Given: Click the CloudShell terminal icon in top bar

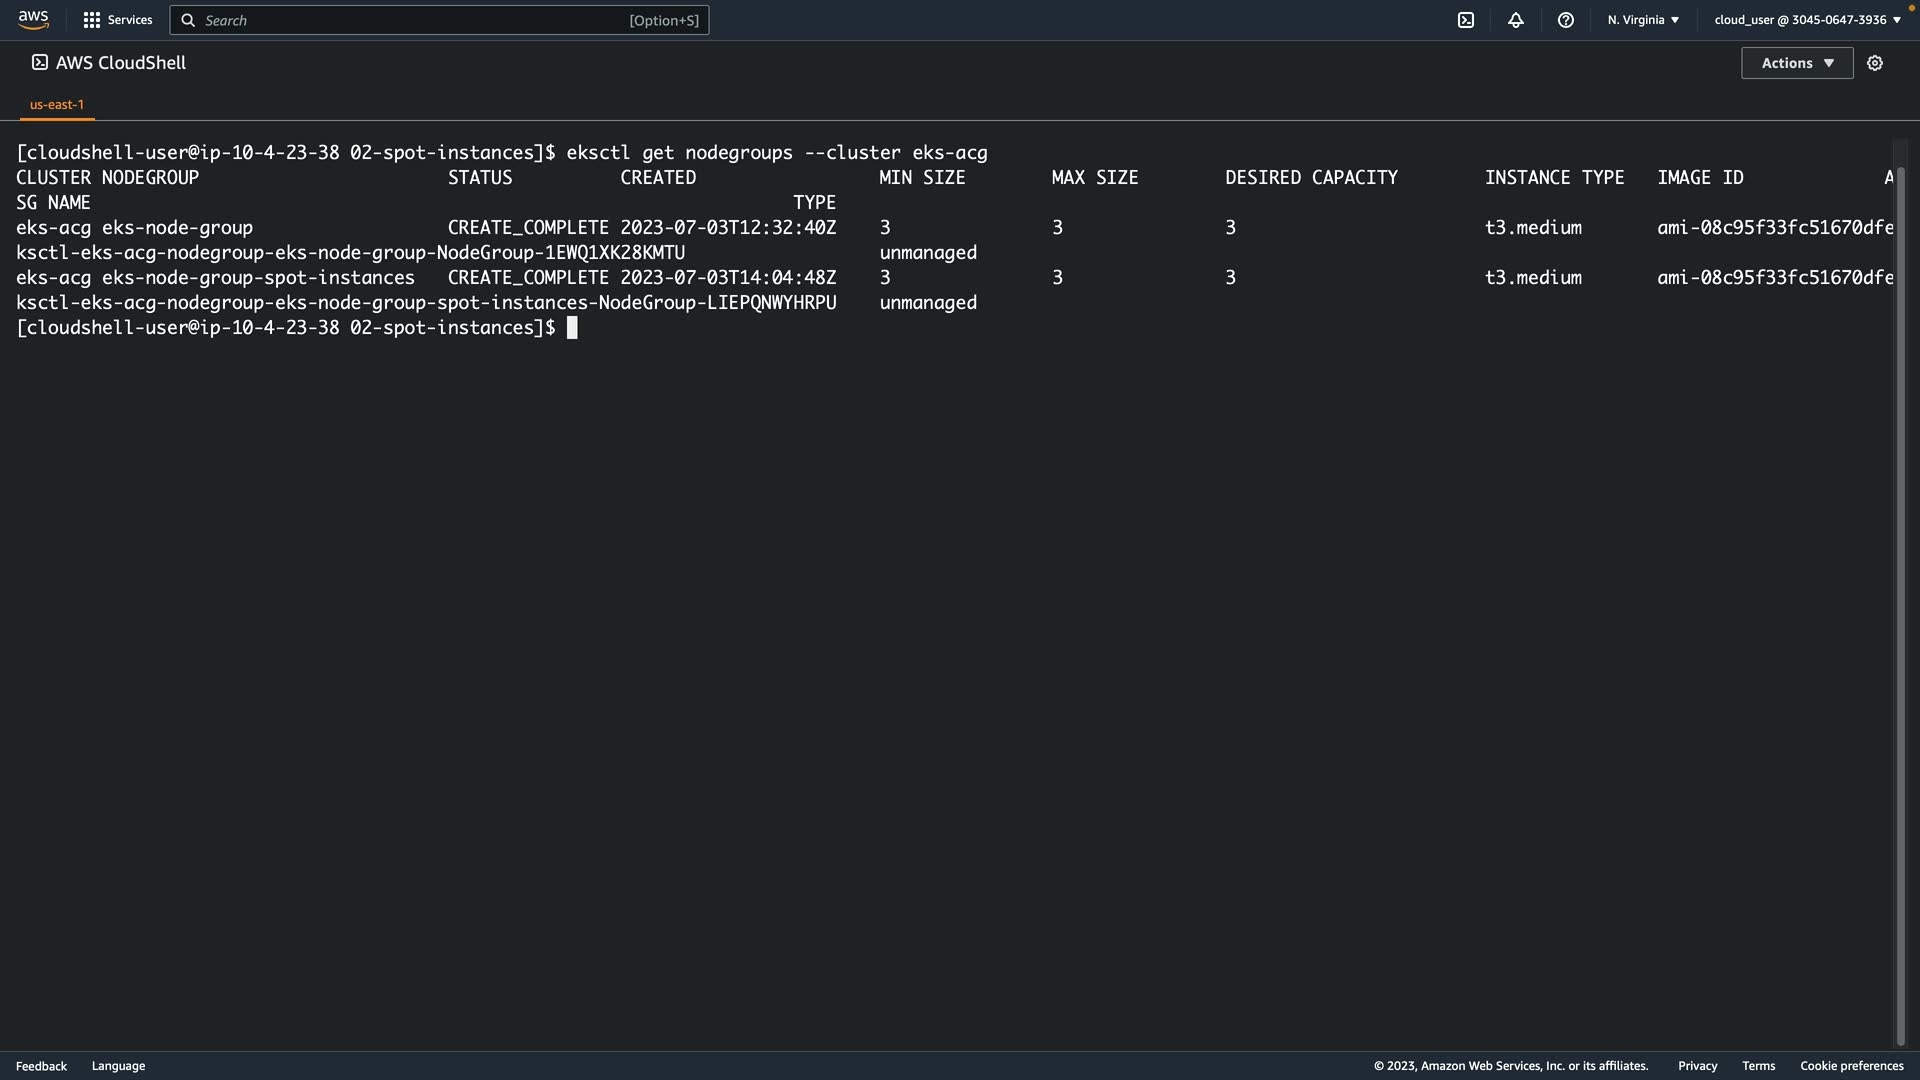Looking at the screenshot, I should tap(1466, 20).
